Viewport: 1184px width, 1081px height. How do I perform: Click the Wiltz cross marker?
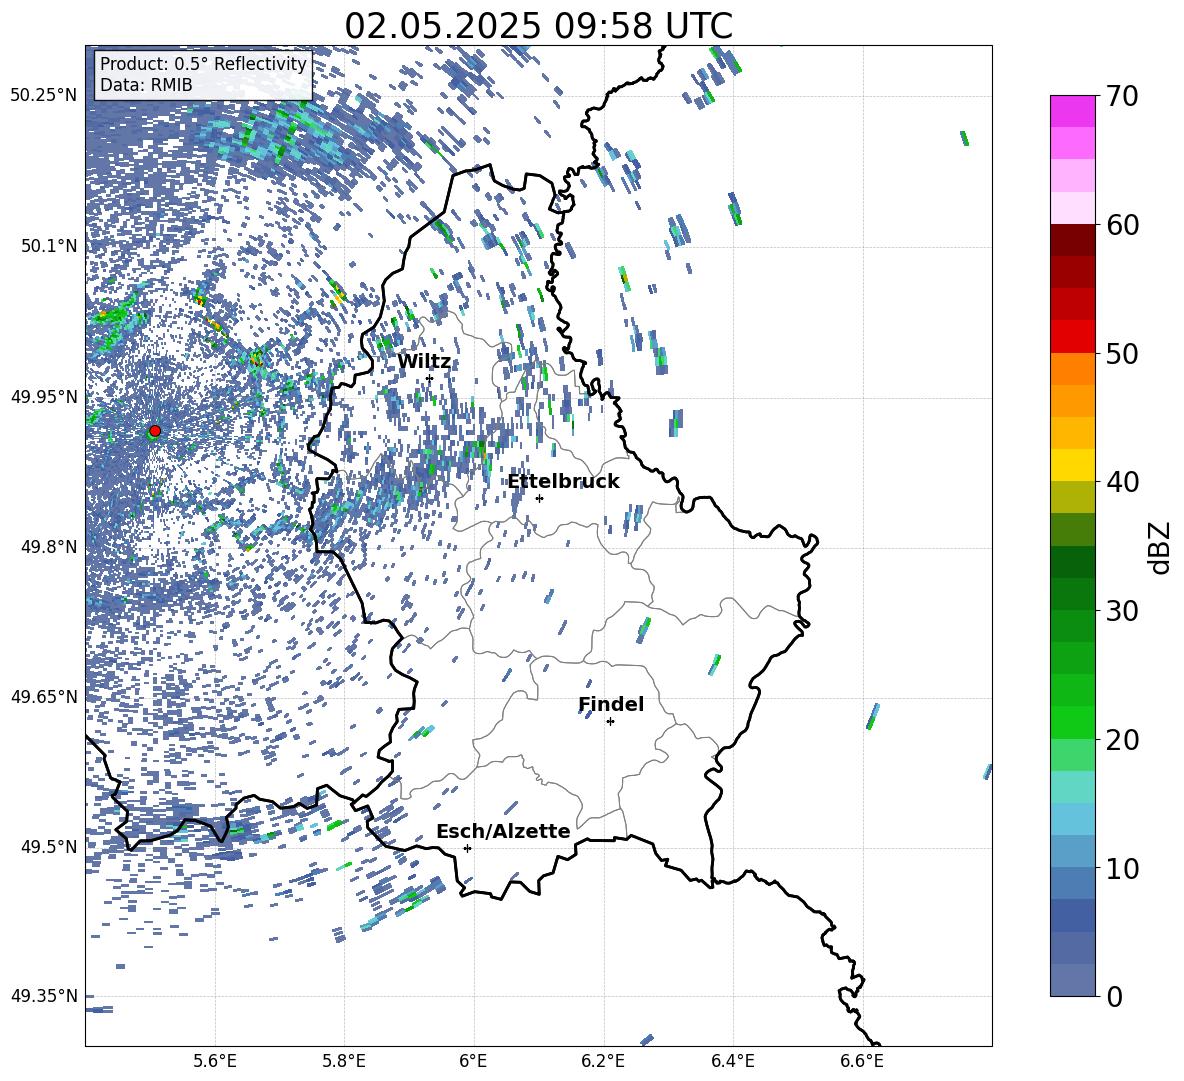click(430, 378)
